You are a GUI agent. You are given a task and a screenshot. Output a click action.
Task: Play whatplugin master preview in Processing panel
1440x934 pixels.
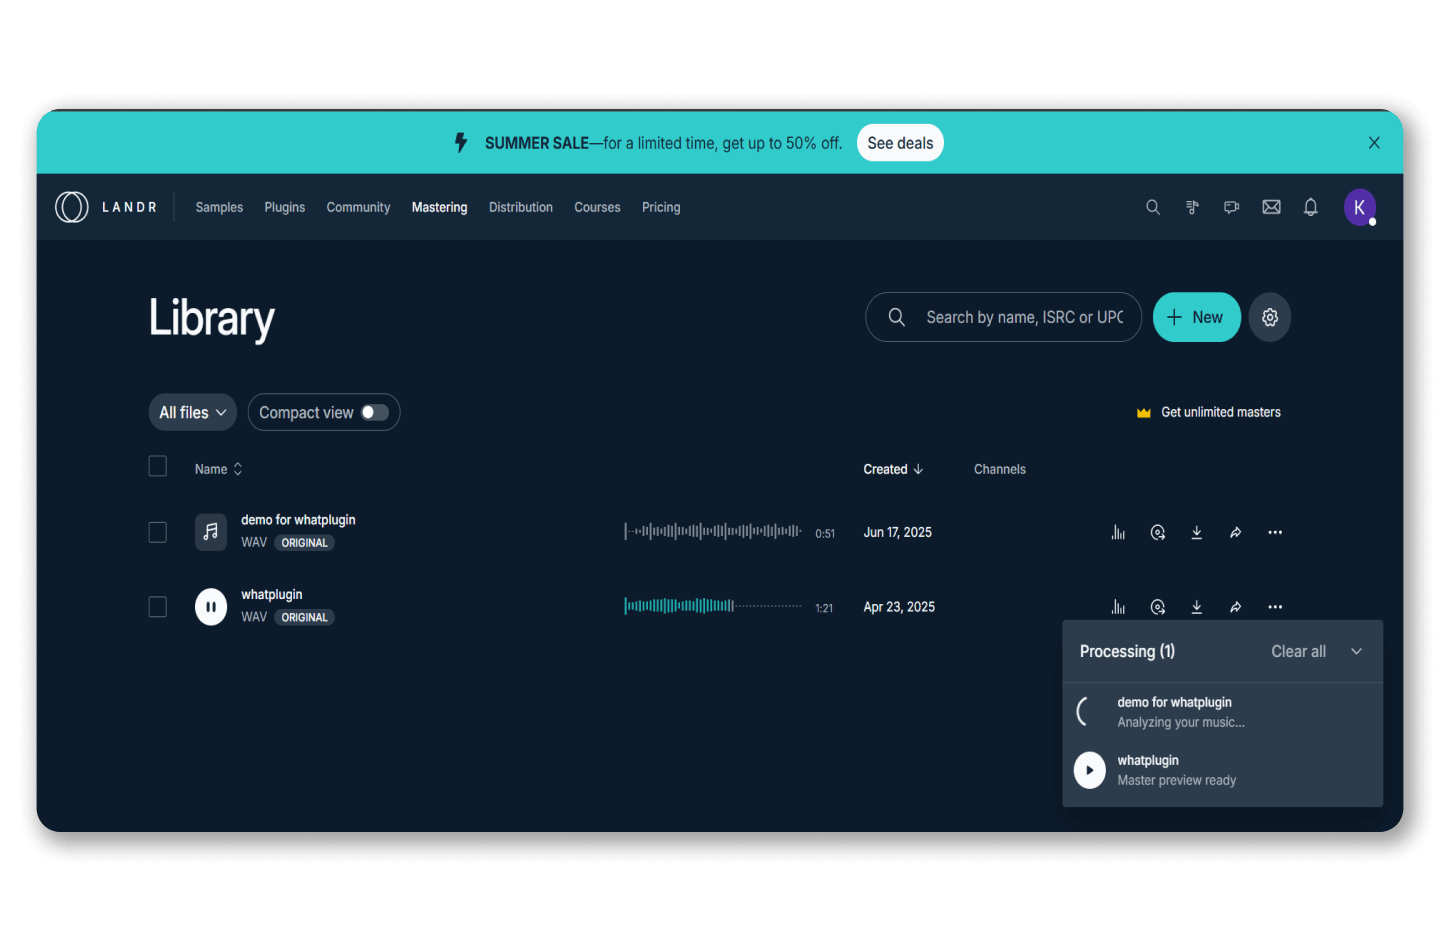coord(1090,770)
